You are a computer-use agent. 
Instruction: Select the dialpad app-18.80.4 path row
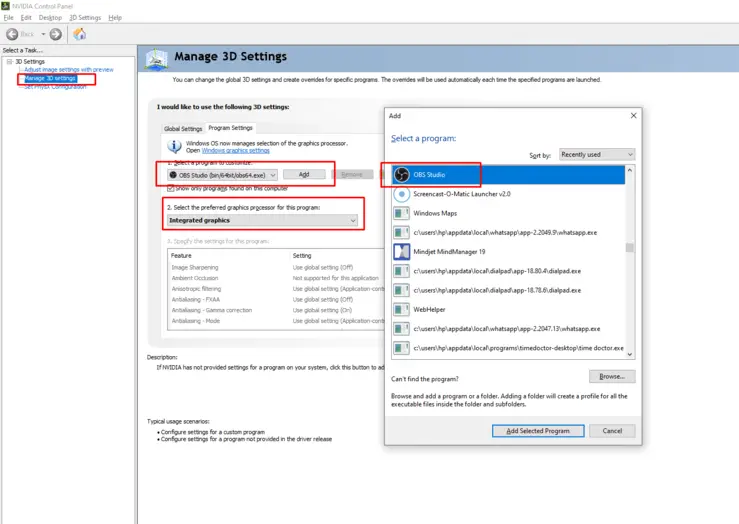[509, 271]
